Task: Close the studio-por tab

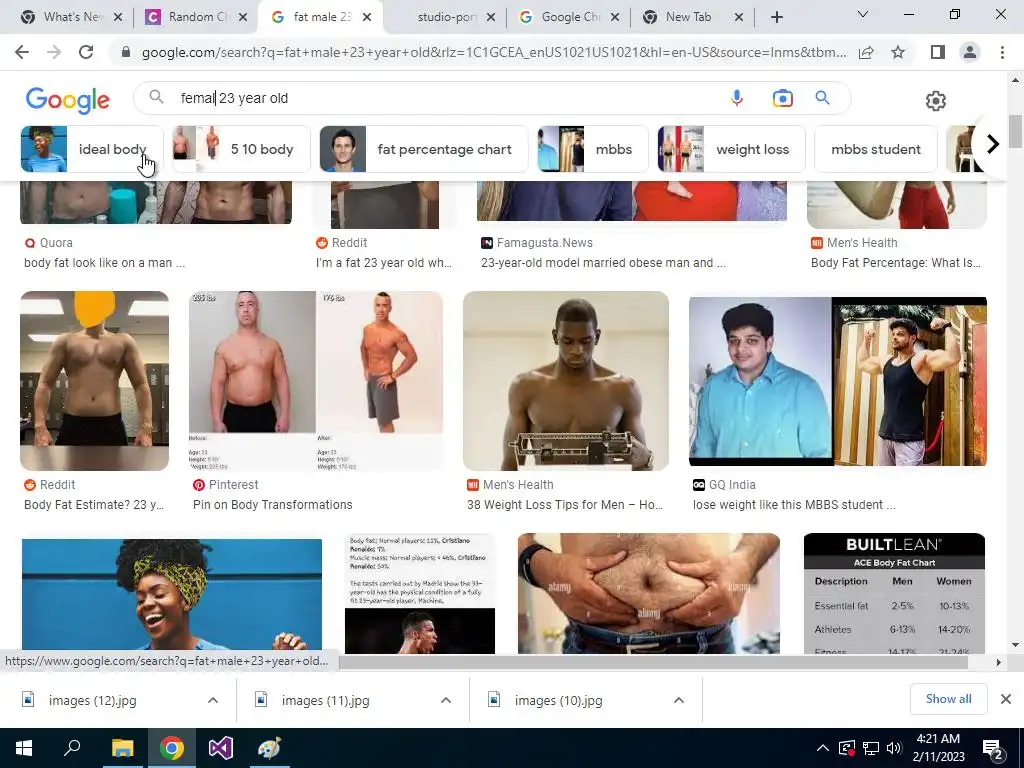Action: pos(491,17)
